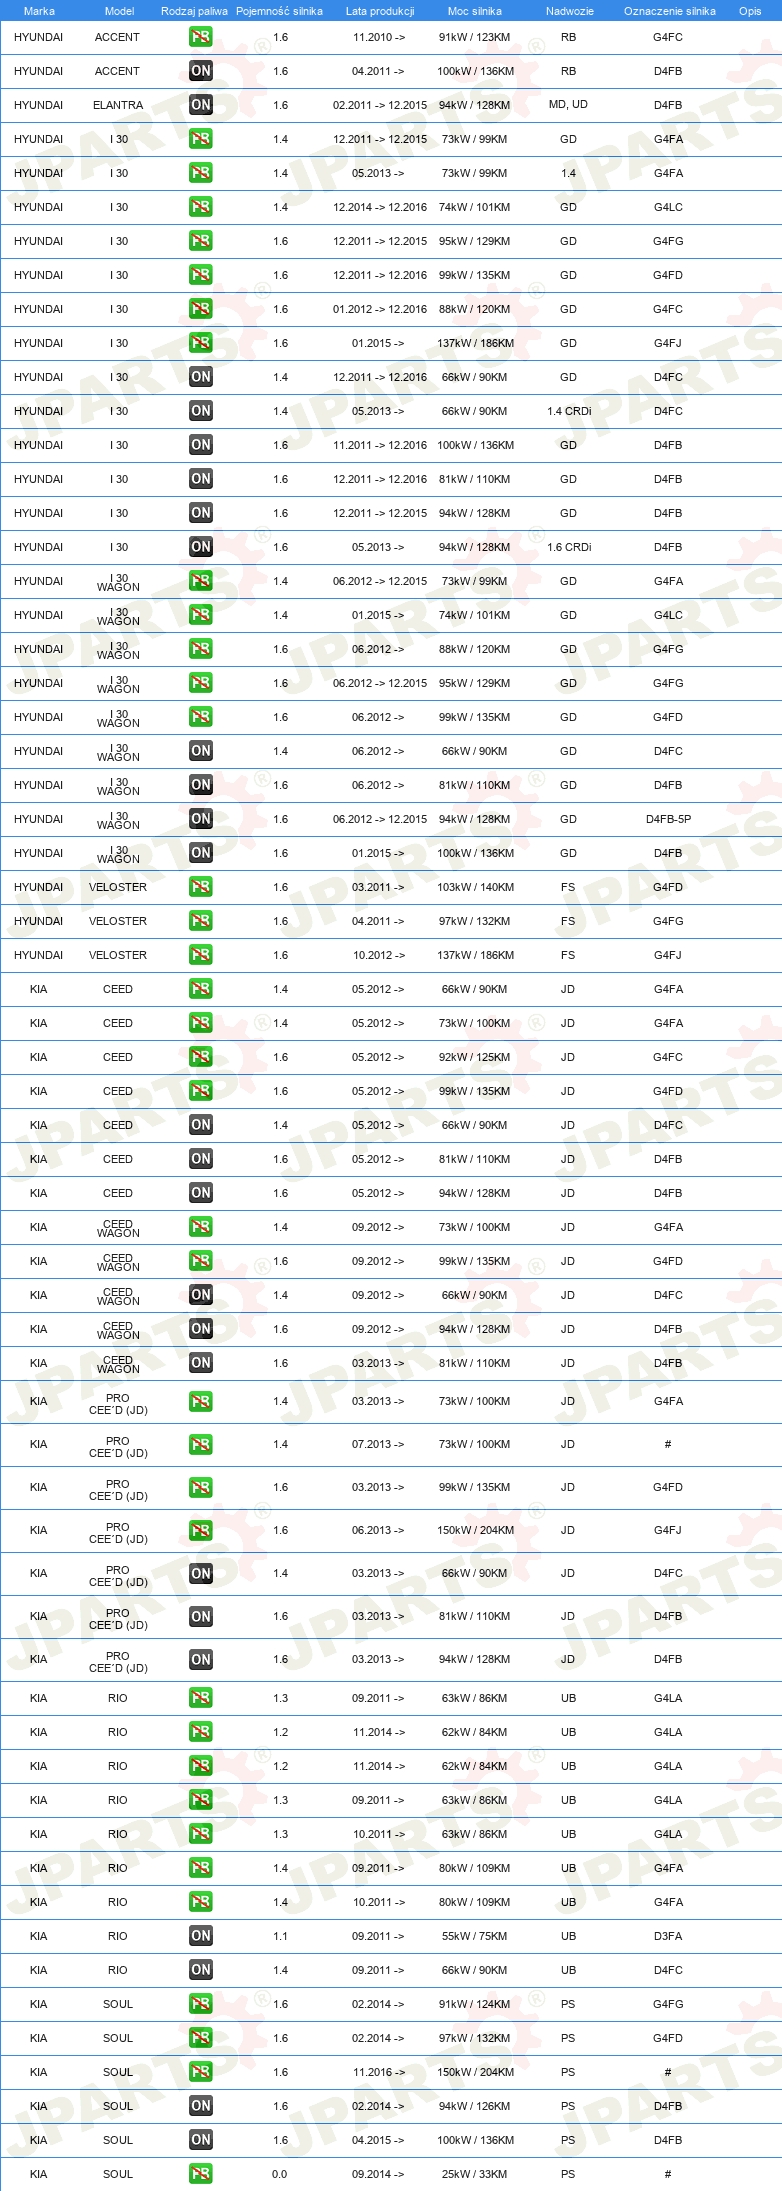Click the petrol icon for Kia Soul 91kW / 124KM

(x=200, y=2004)
